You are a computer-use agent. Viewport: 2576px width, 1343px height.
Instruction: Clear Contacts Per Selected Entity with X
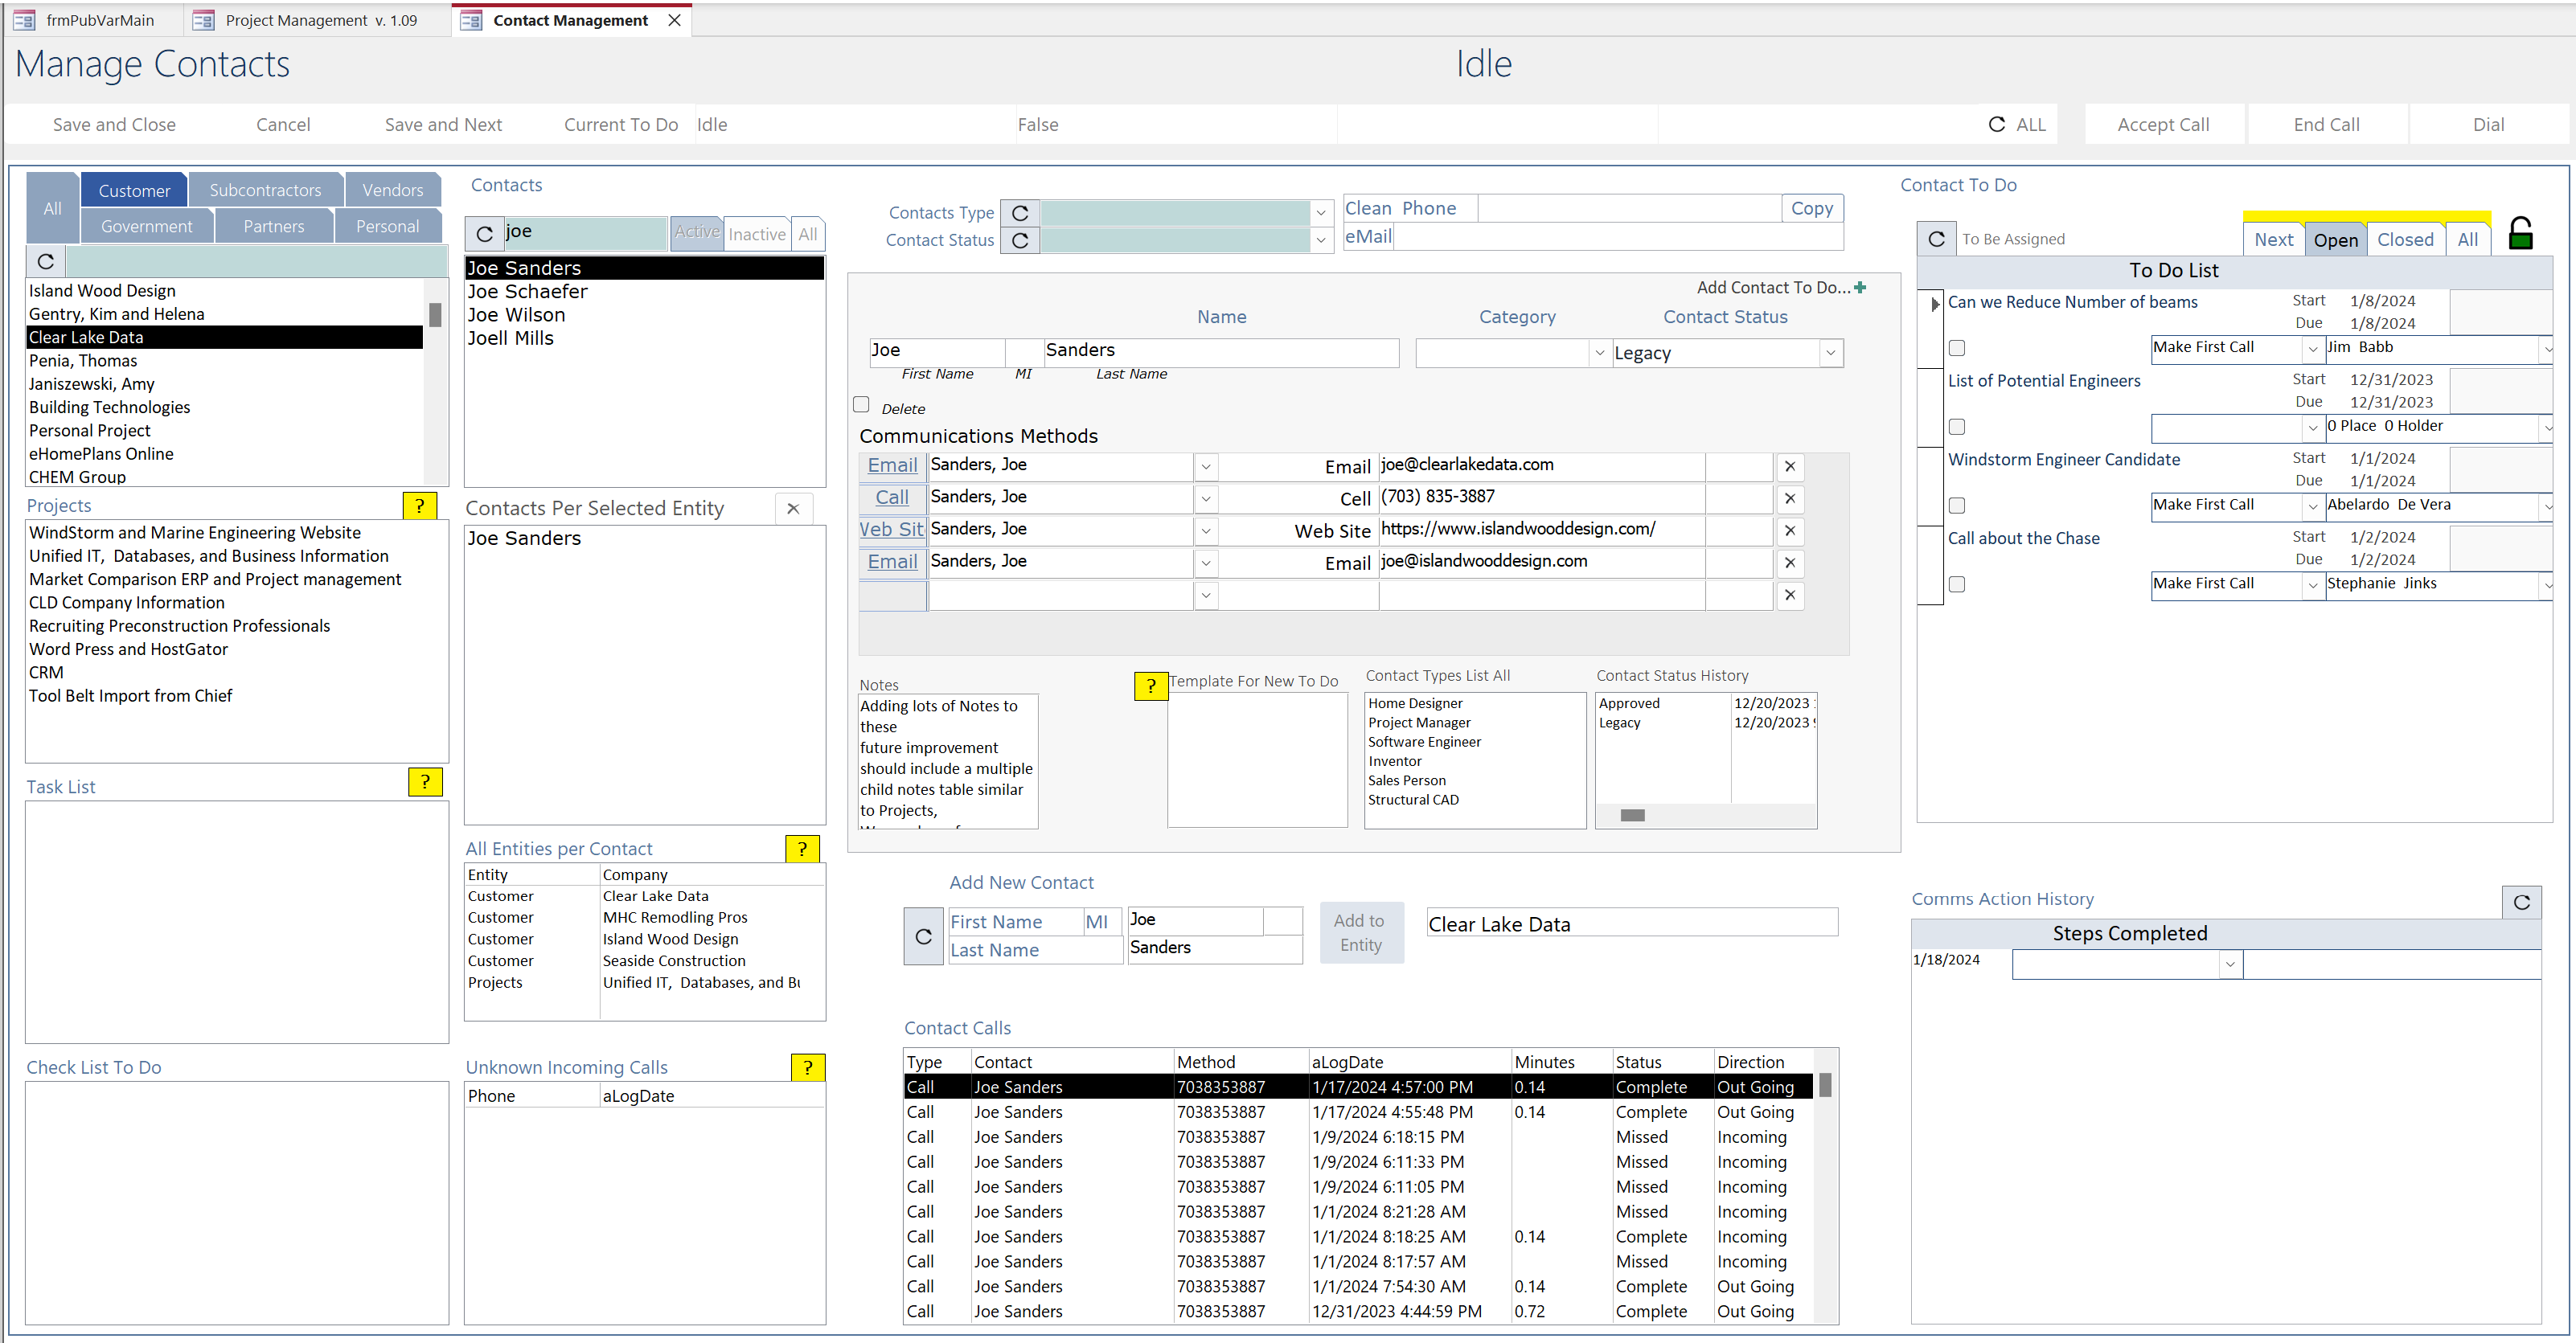pos(793,508)
